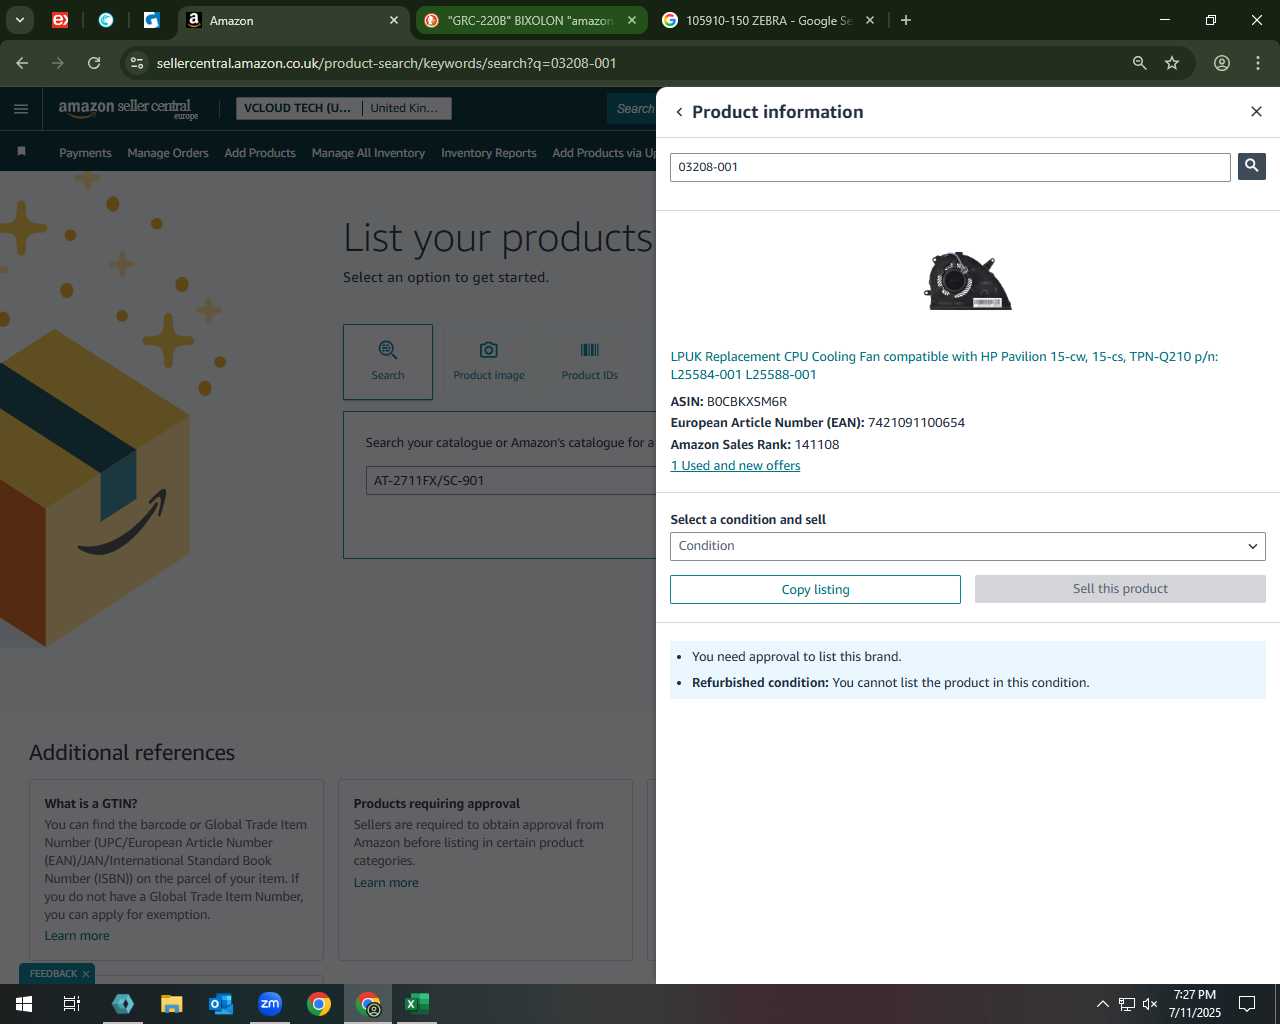The width and height of the screenshot is (1280, 1024).
Task: Go back using the Product information chevron
Action: click(679, 112)
